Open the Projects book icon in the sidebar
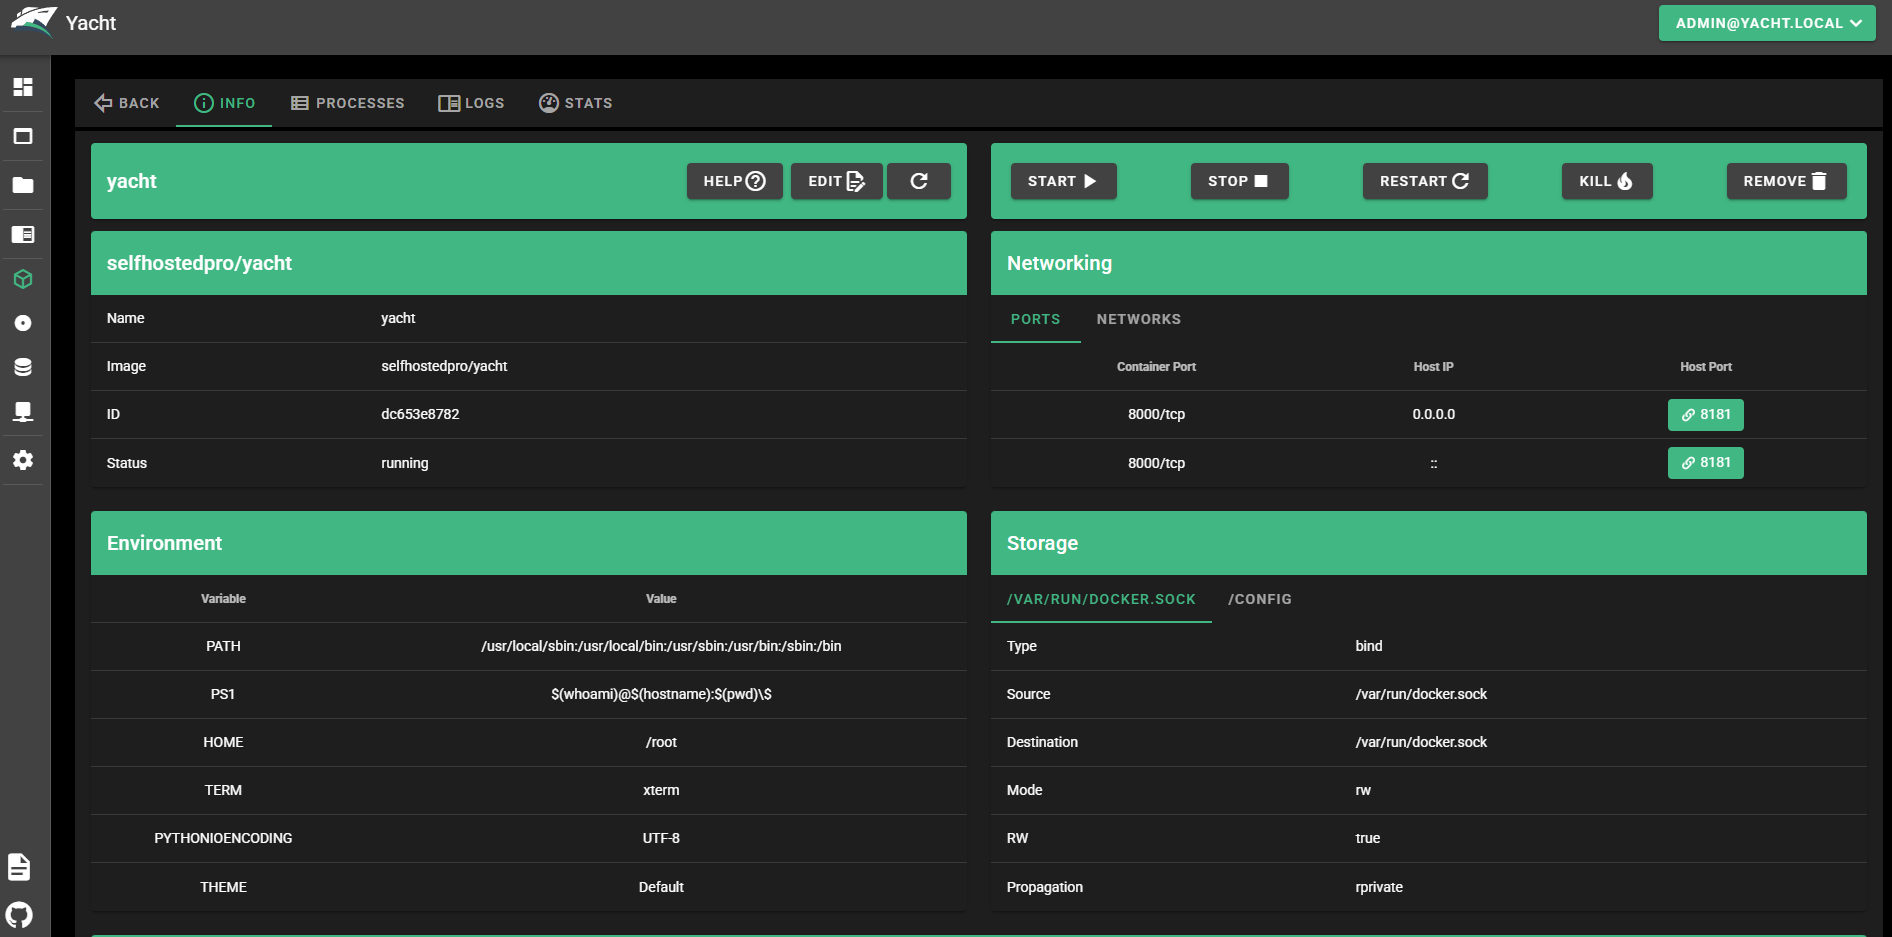 23,234
